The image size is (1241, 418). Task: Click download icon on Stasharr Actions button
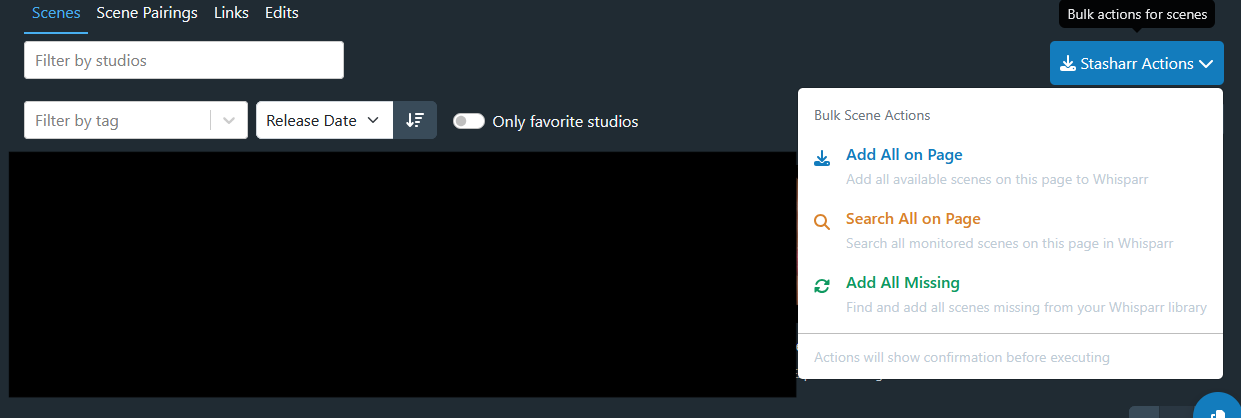point(1068,64)
